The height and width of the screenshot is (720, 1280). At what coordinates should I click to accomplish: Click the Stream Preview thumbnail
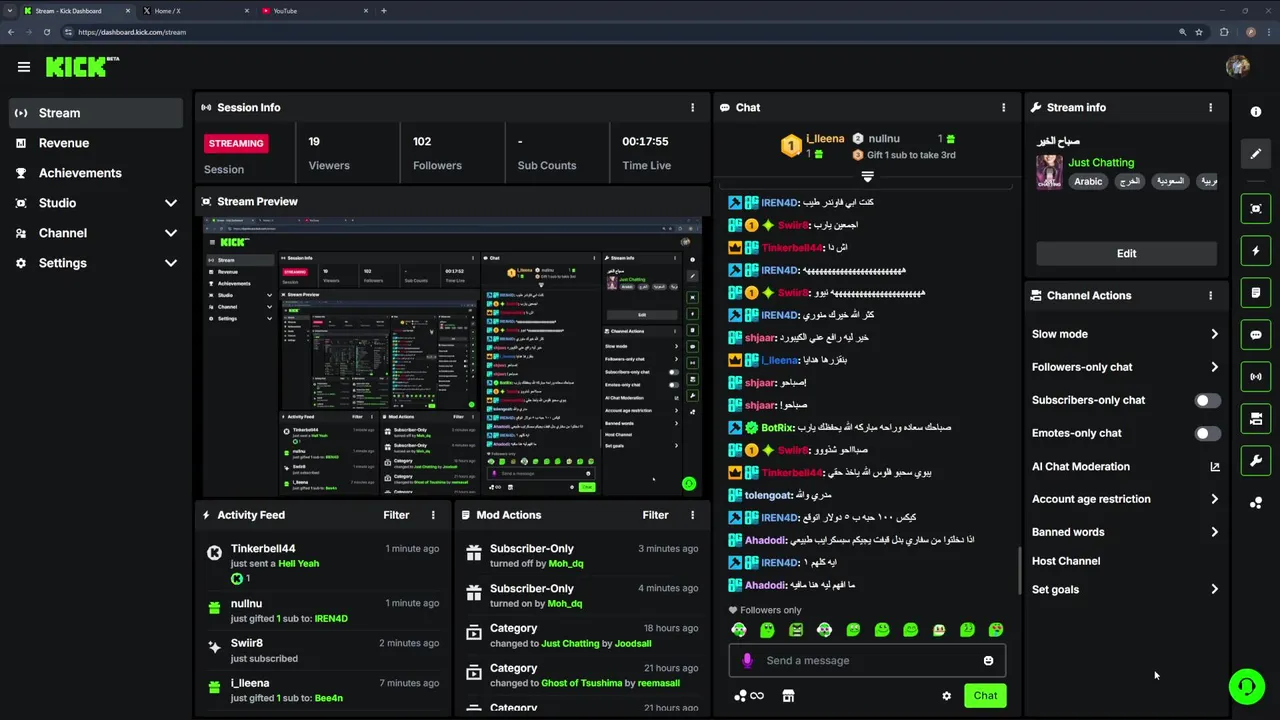coord(452,358)
